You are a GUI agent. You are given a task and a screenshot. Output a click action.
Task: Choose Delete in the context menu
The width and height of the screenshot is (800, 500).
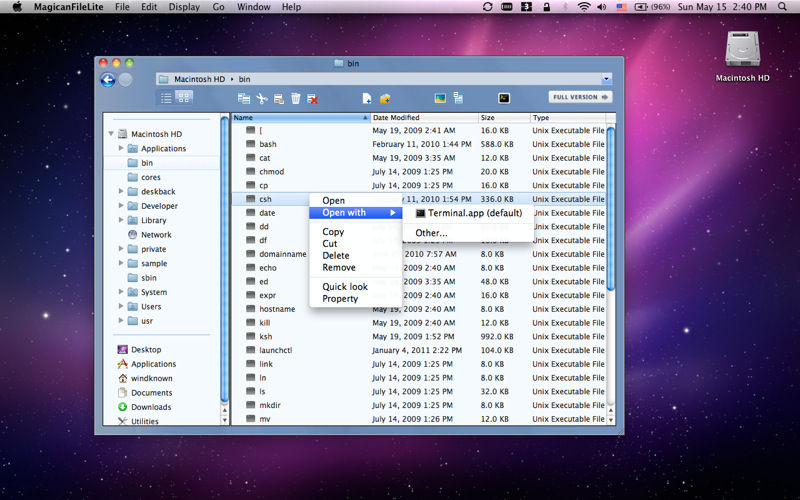pyautogui.click(x=356, y=256)
